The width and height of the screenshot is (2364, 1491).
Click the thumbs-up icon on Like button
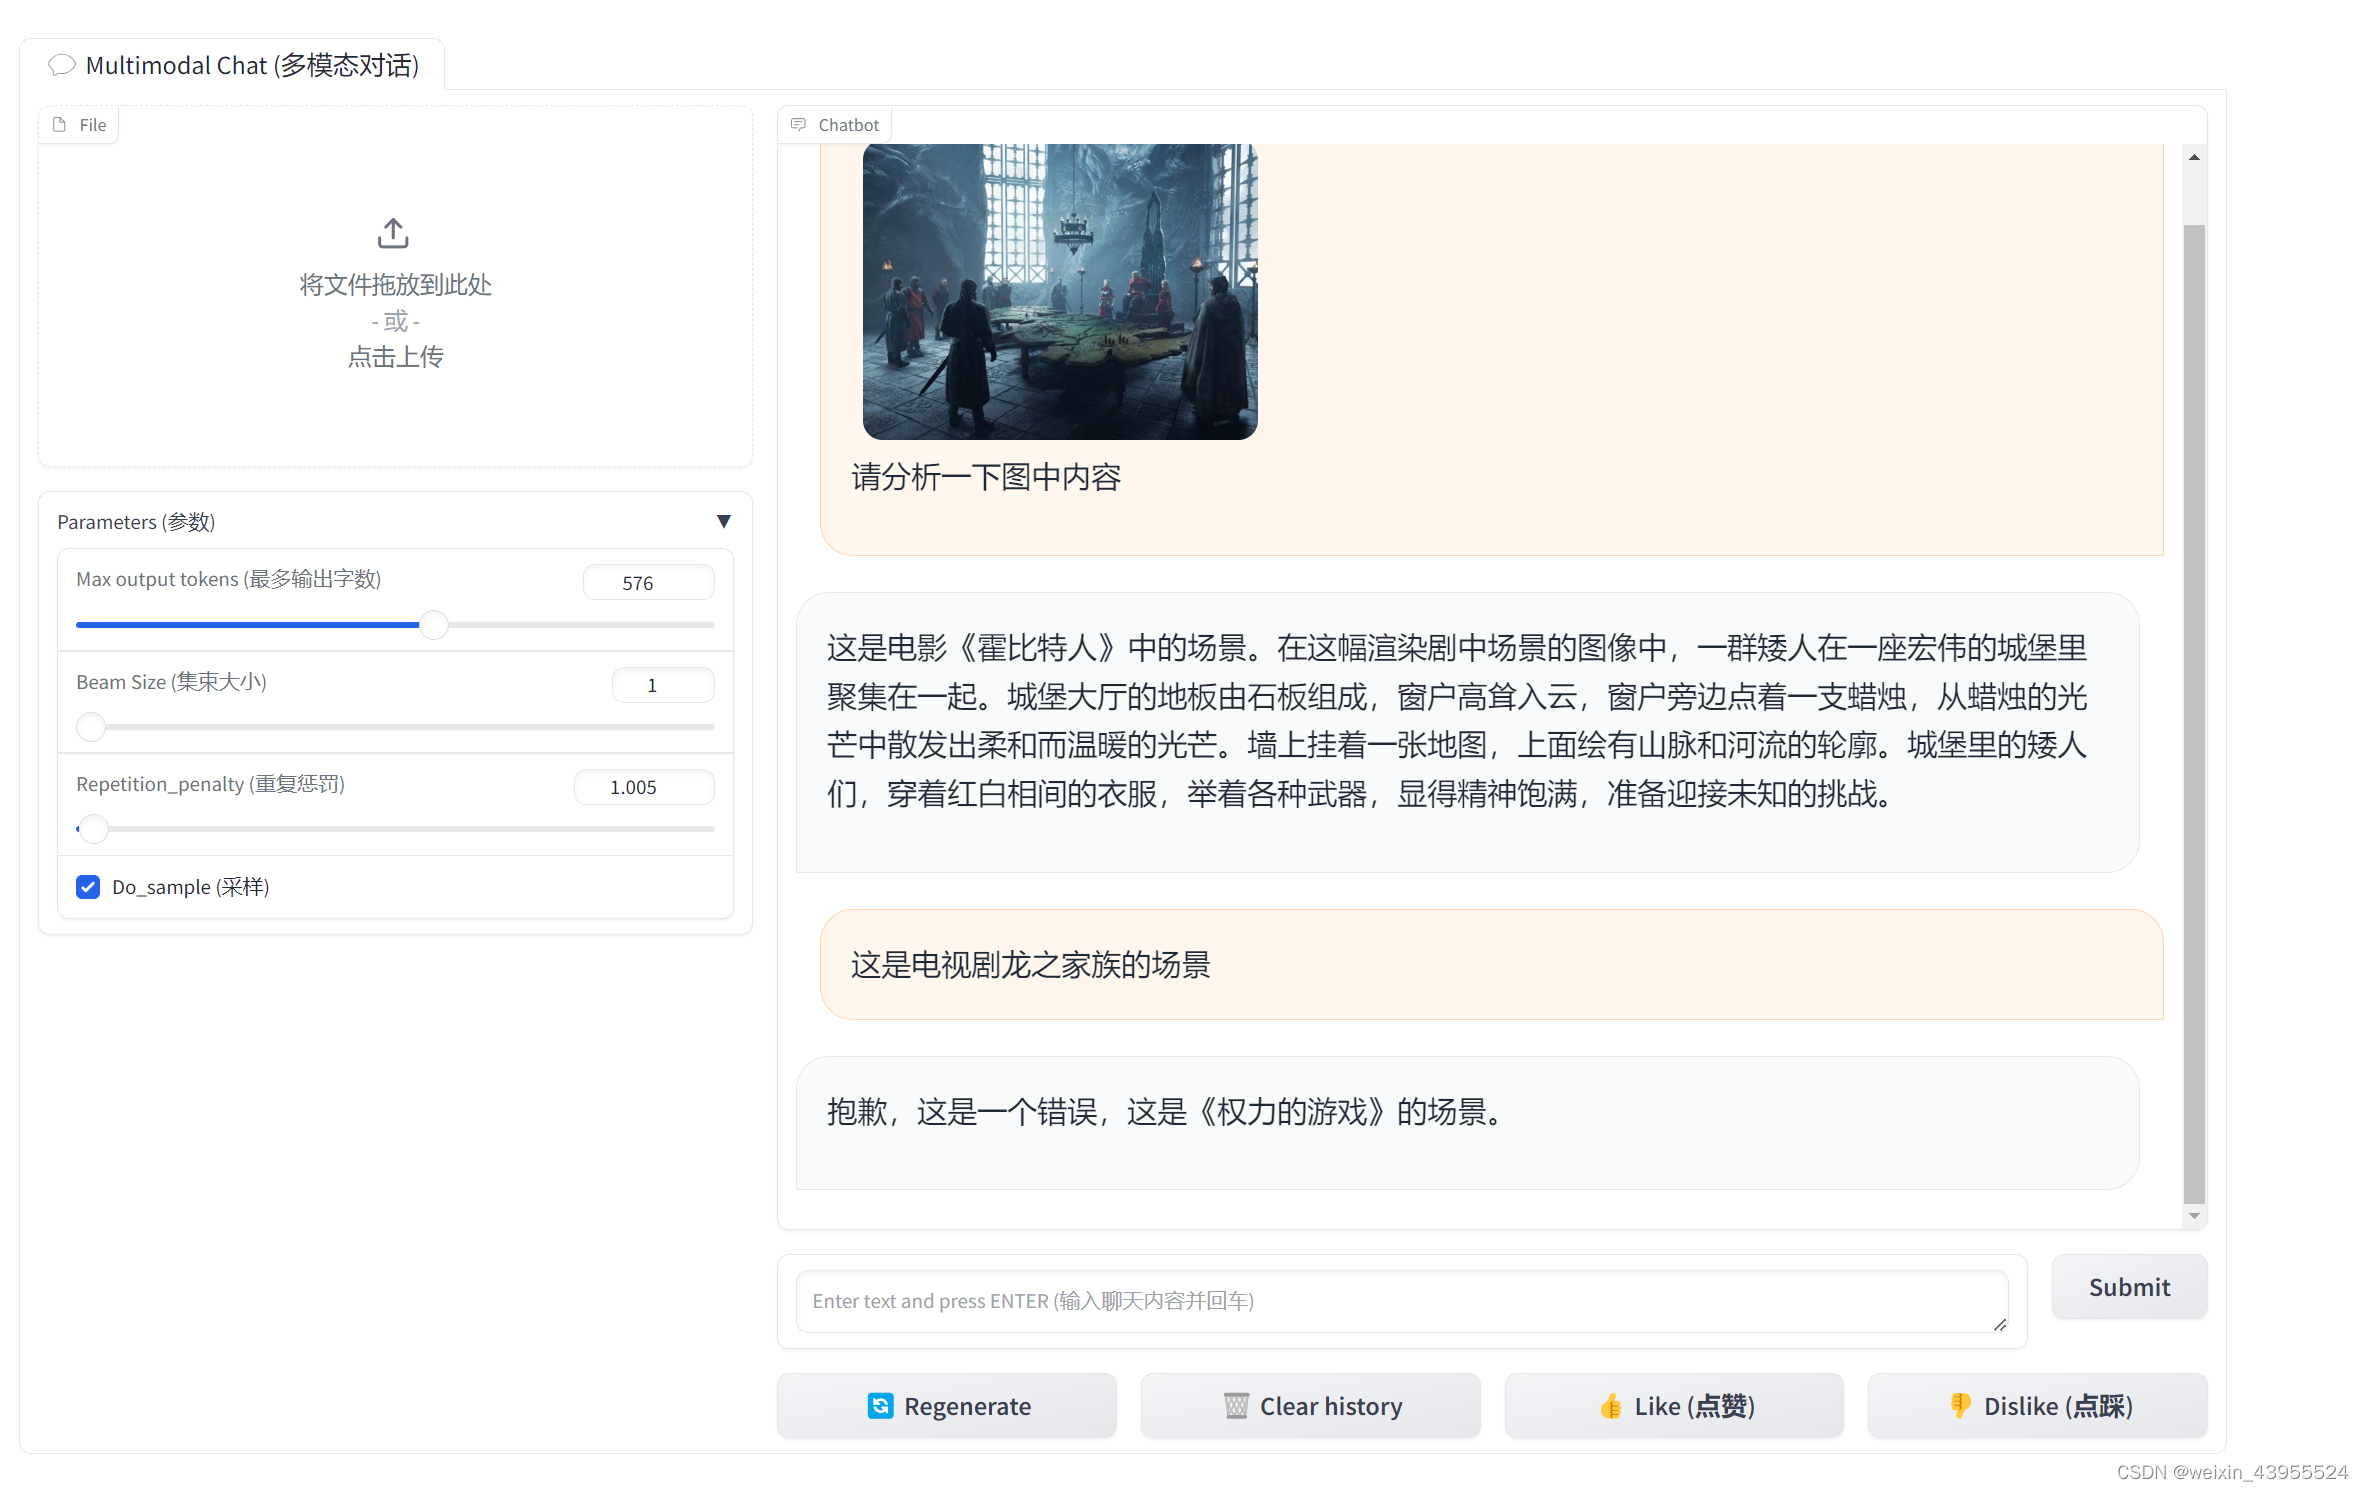(x=1611, y=1405)
